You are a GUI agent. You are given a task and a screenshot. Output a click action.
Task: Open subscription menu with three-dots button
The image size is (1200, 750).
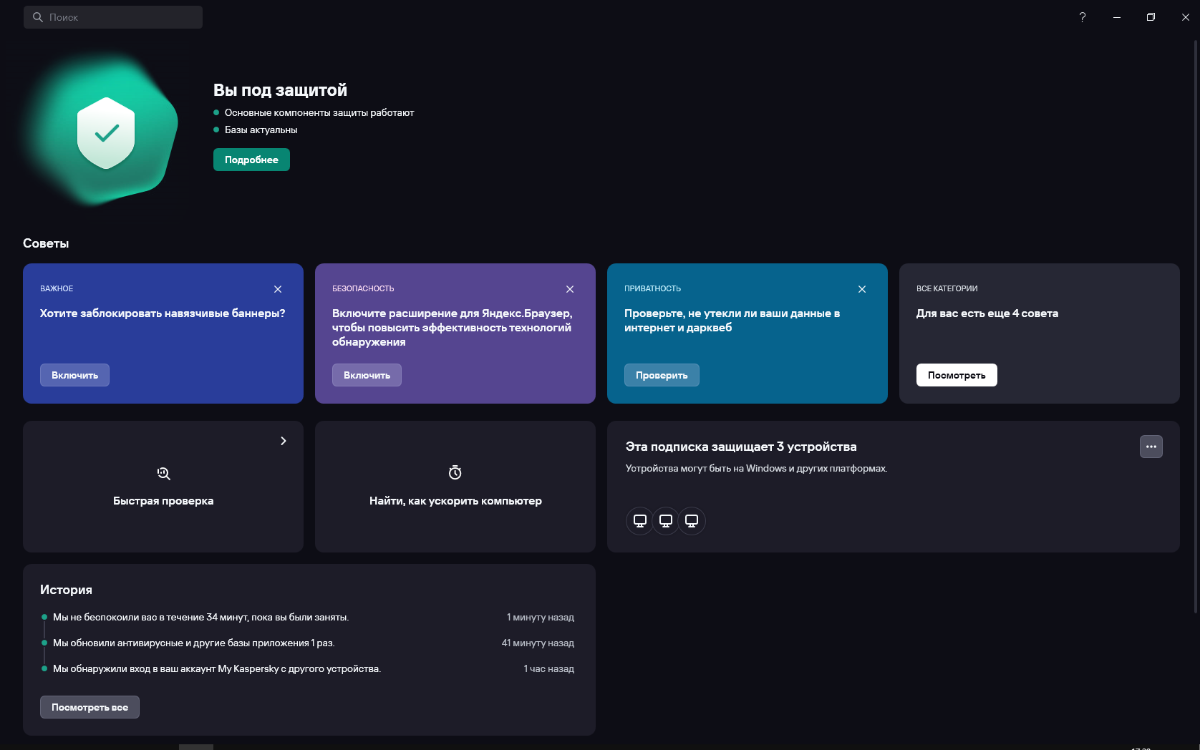(1151, 447)
